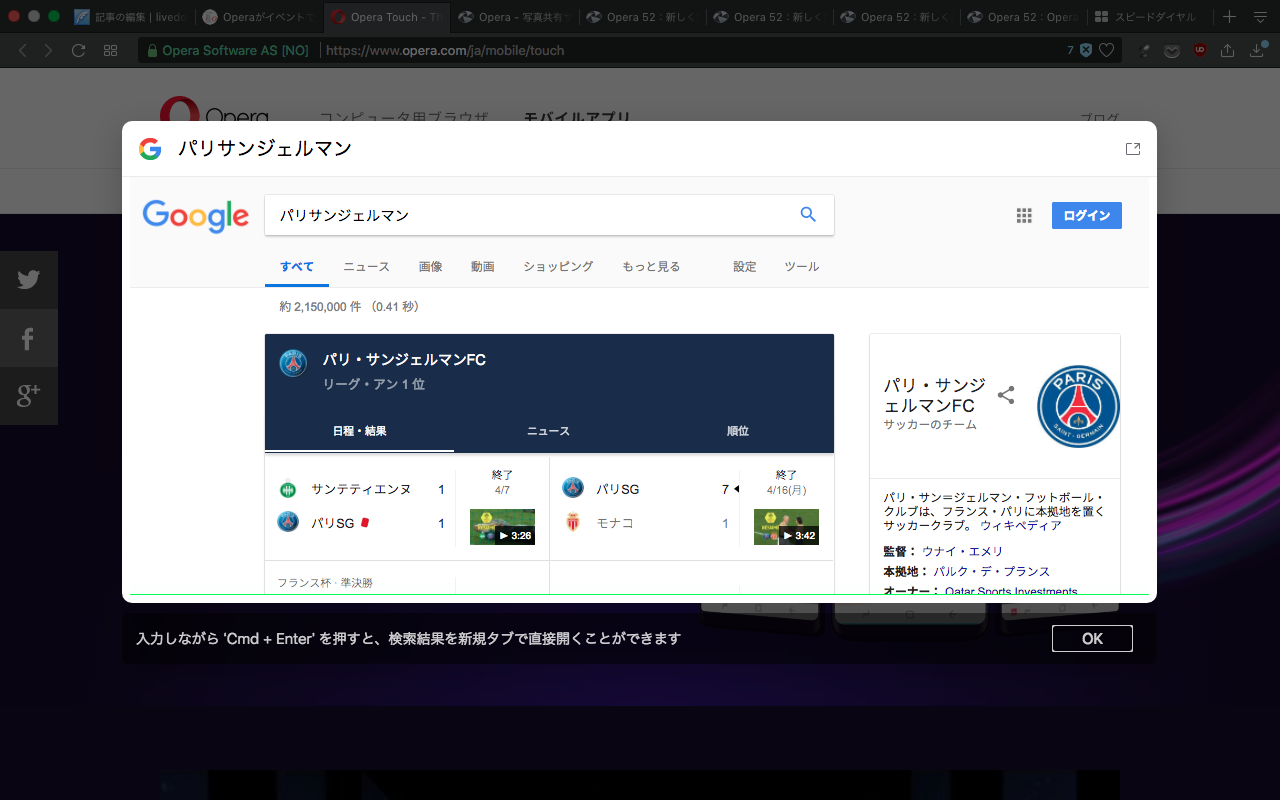
Task: Select the ニュース search tab
Action: click(x=366, y=267)
